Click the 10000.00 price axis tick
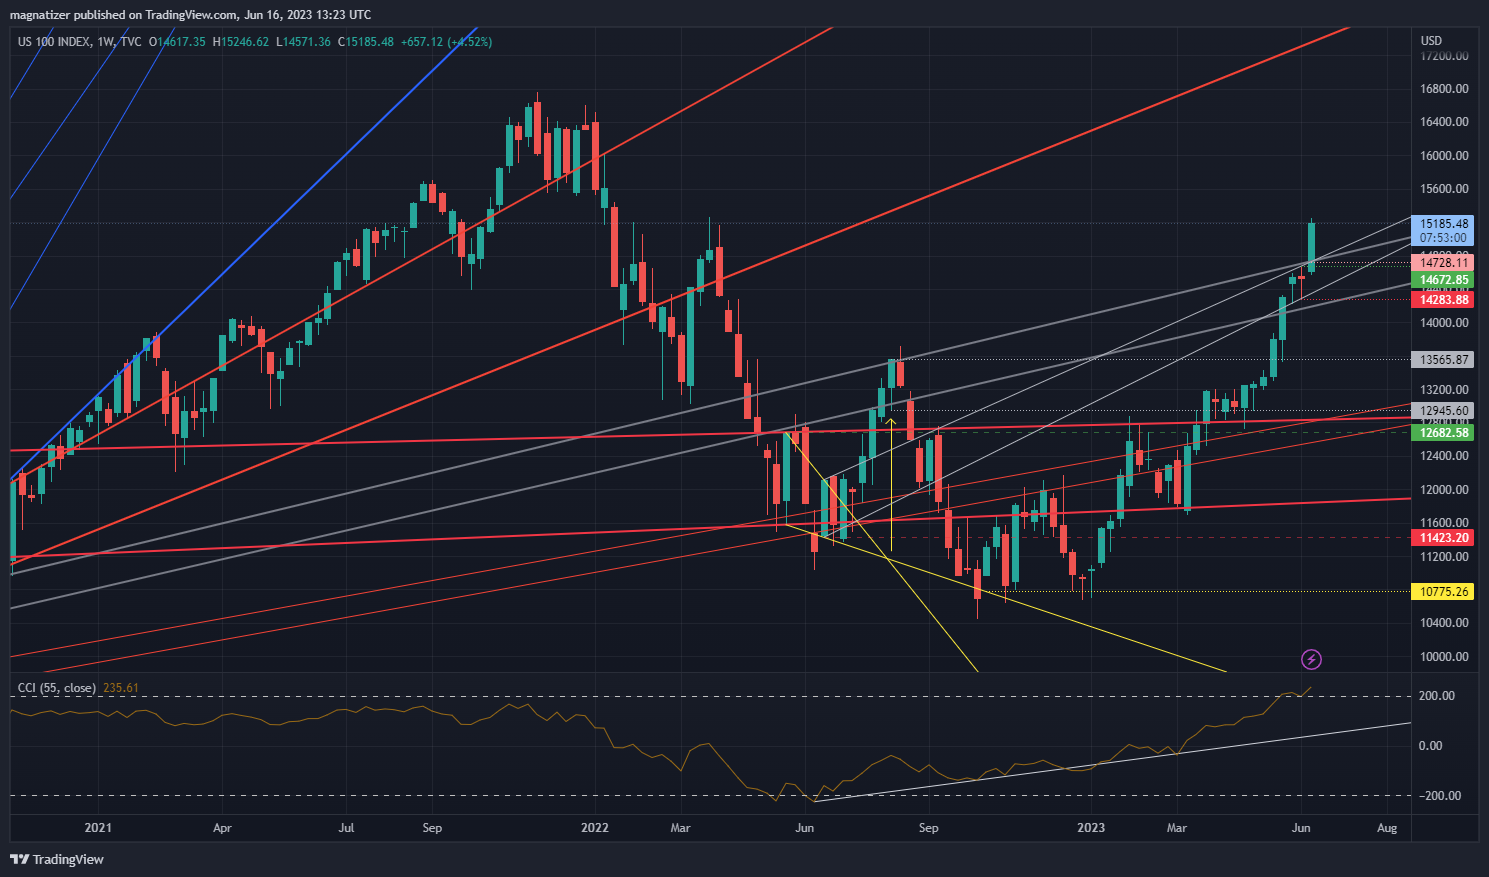This screenshot has width=1489, height=877. click(1444, 657)
